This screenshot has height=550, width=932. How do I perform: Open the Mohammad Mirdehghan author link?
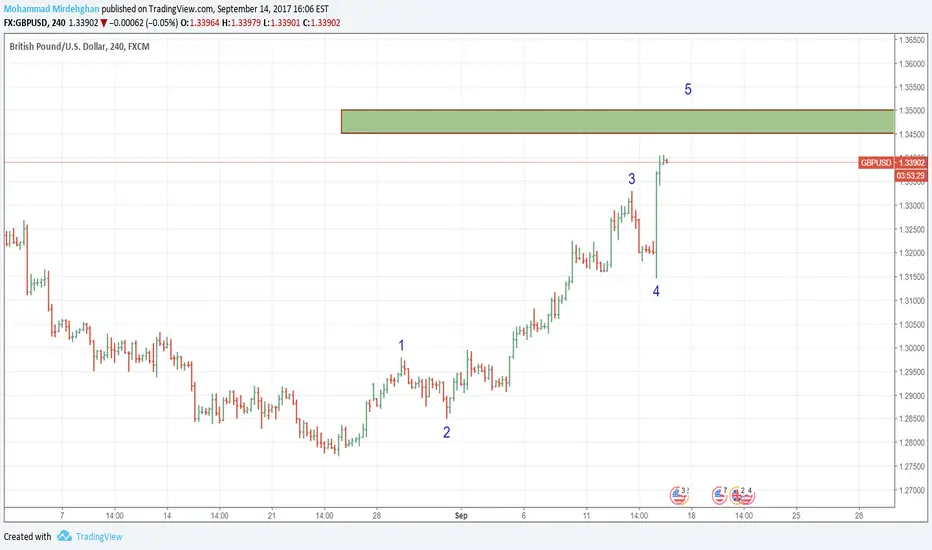[x=51, y=9]
